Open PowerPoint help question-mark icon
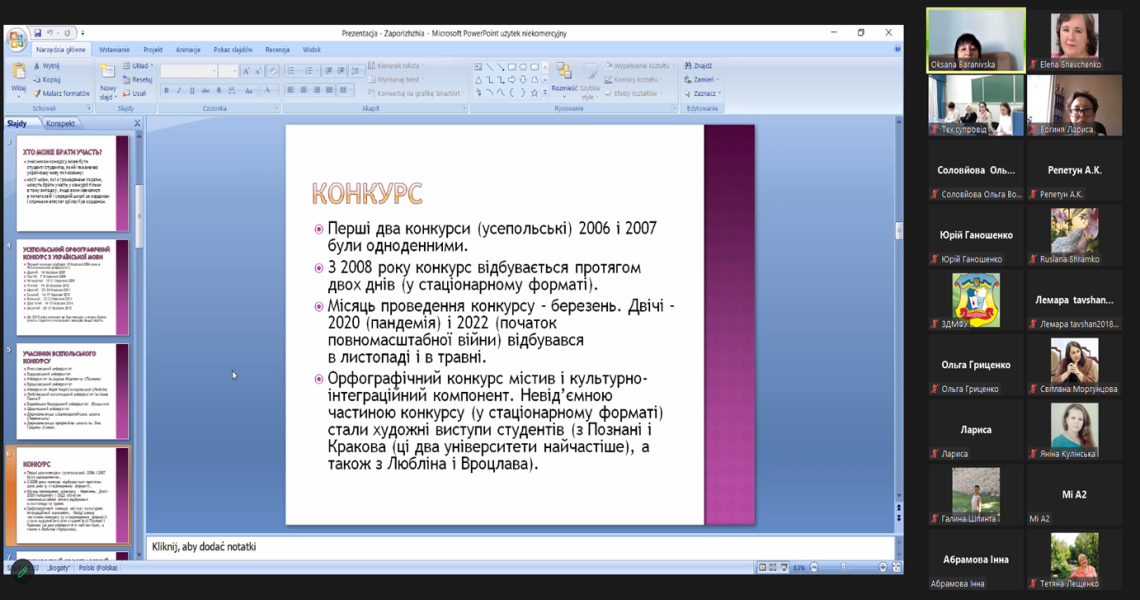 pyautogui.click(x=897, y=49)
